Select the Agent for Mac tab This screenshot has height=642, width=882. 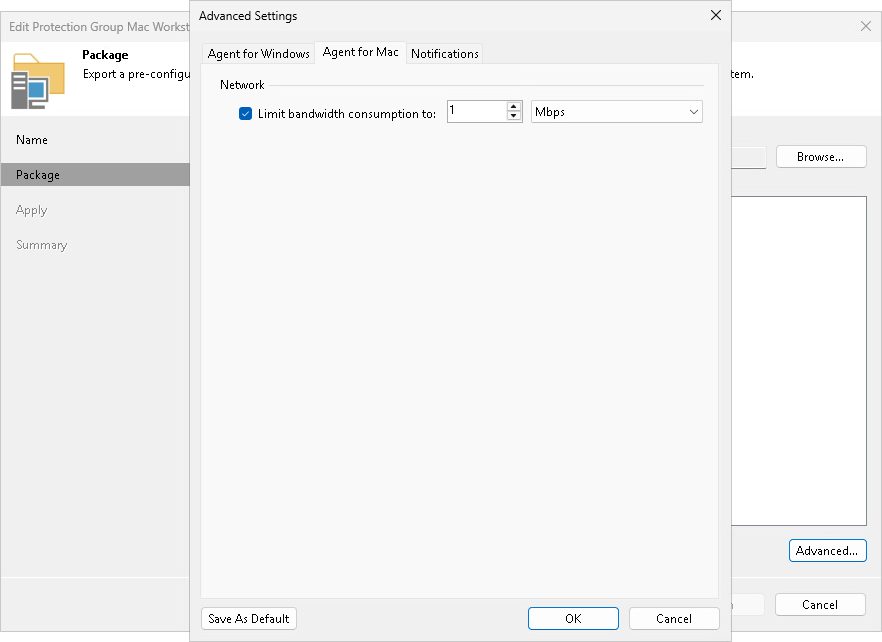(x=361, y=52)
